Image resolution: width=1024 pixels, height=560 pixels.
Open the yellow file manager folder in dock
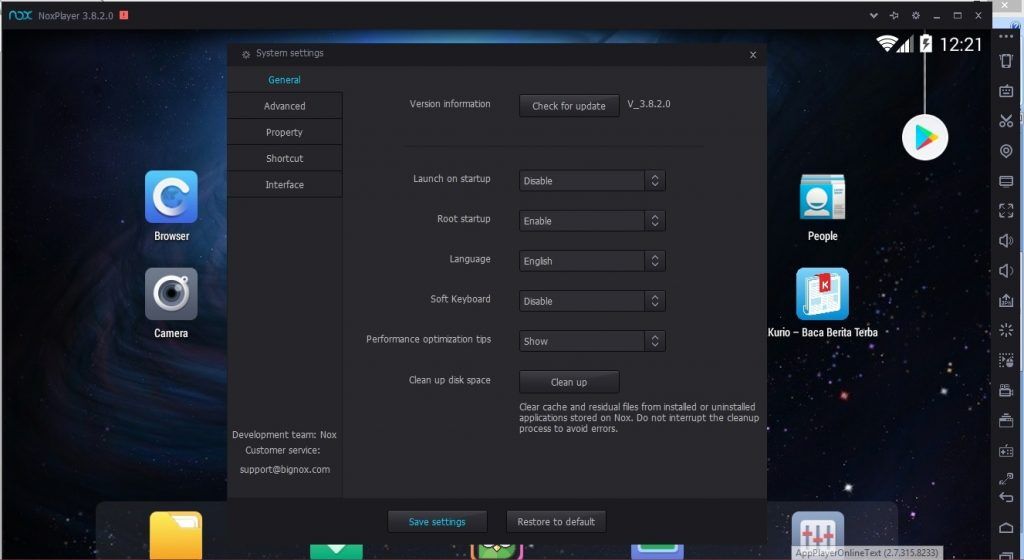point(176,536)
